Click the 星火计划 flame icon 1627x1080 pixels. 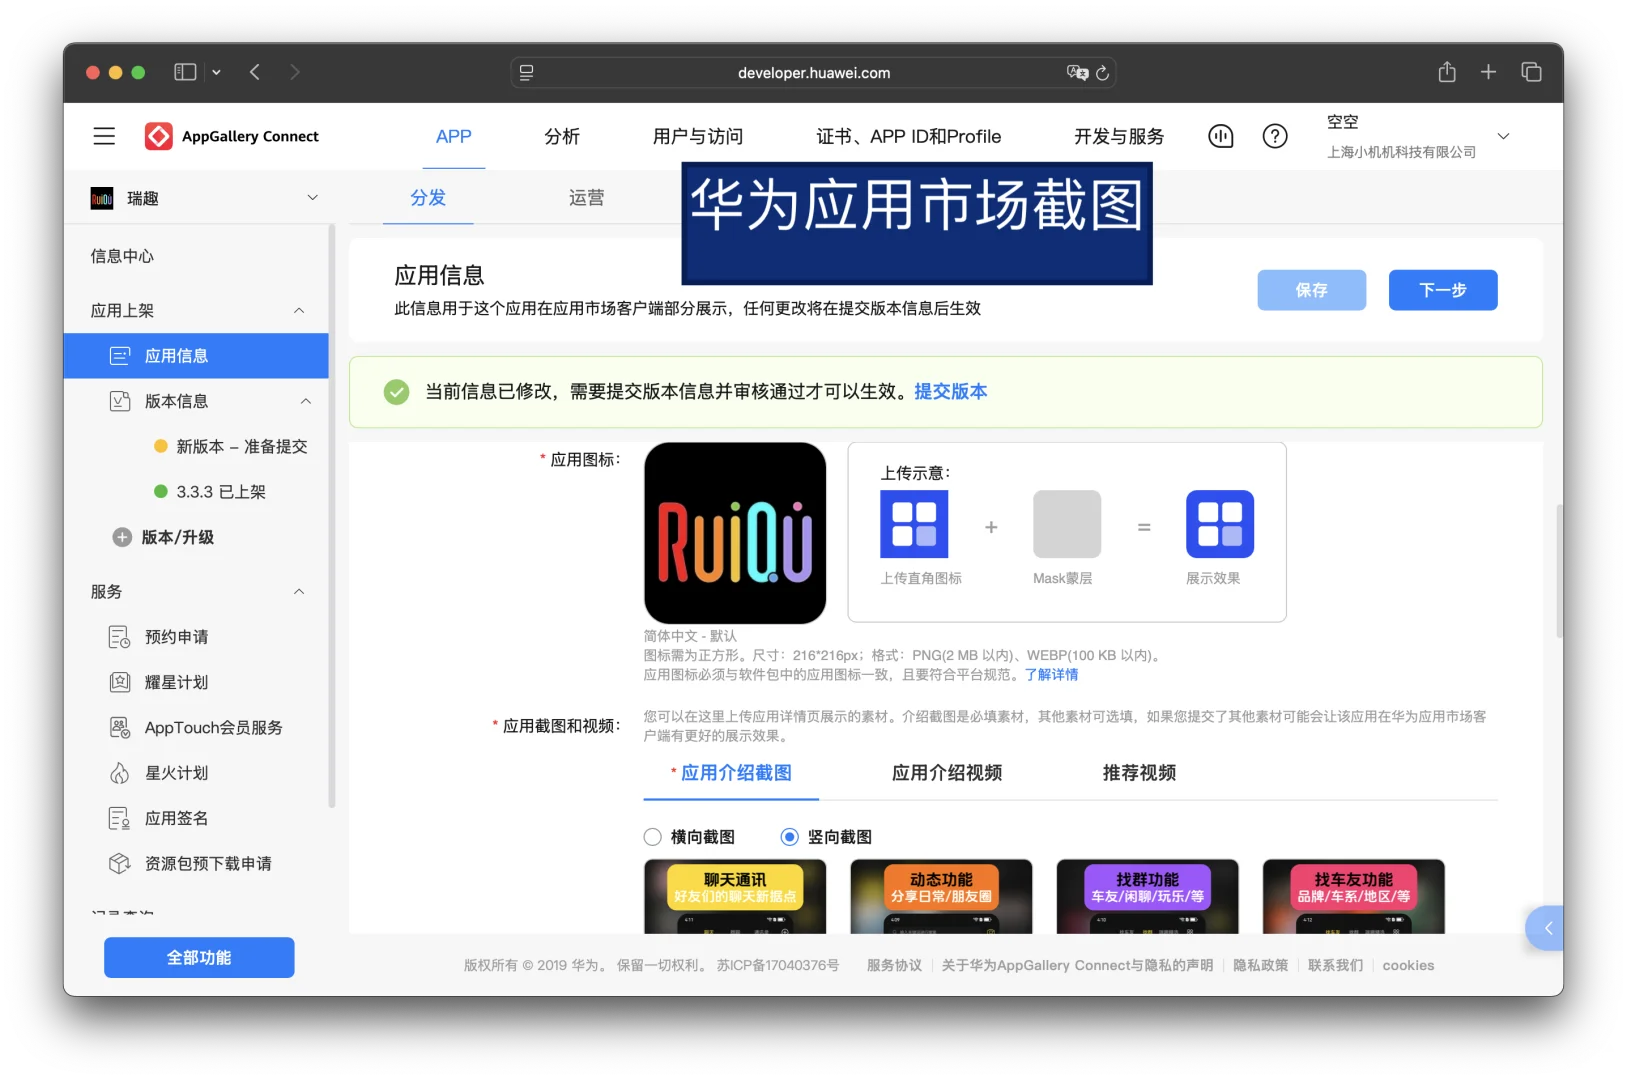click(x=120, y=773)
